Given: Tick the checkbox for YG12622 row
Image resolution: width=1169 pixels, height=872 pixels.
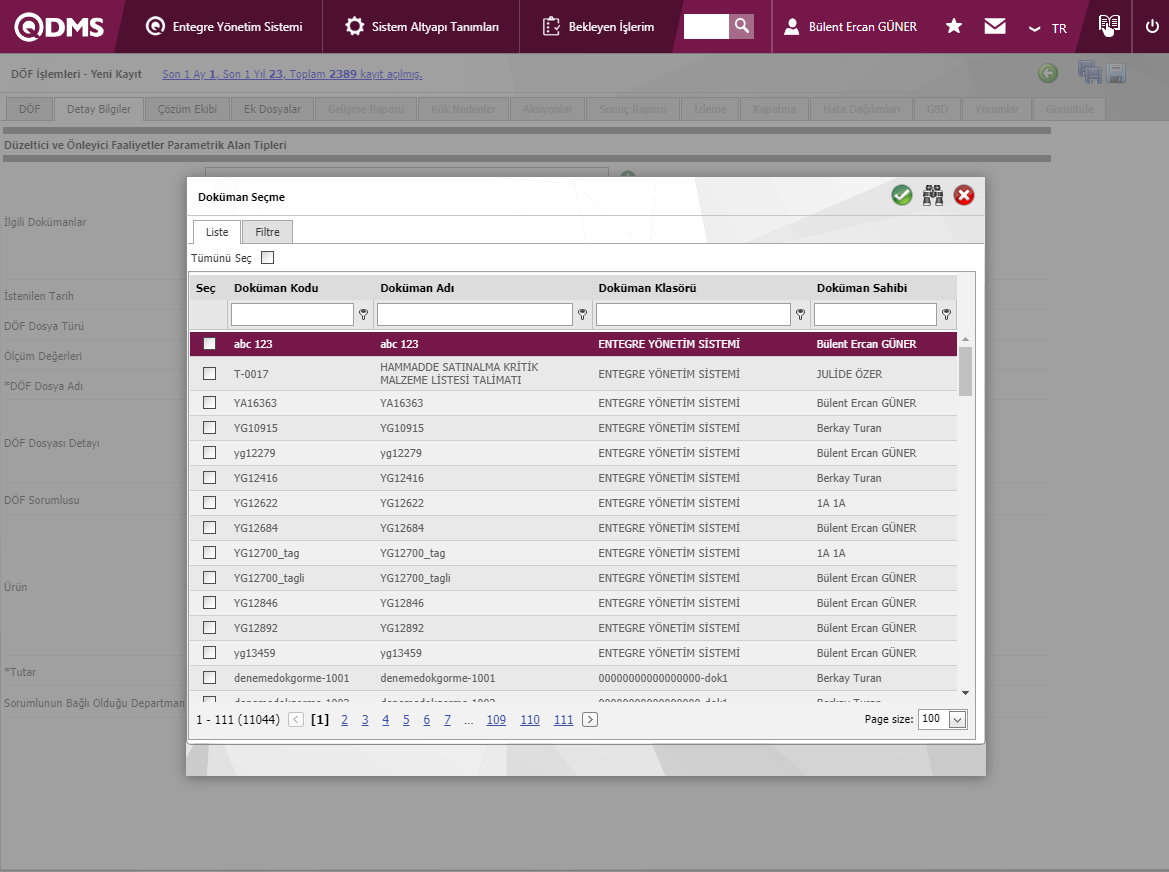Looking at the screenshot, I should (x=209, y=503).
